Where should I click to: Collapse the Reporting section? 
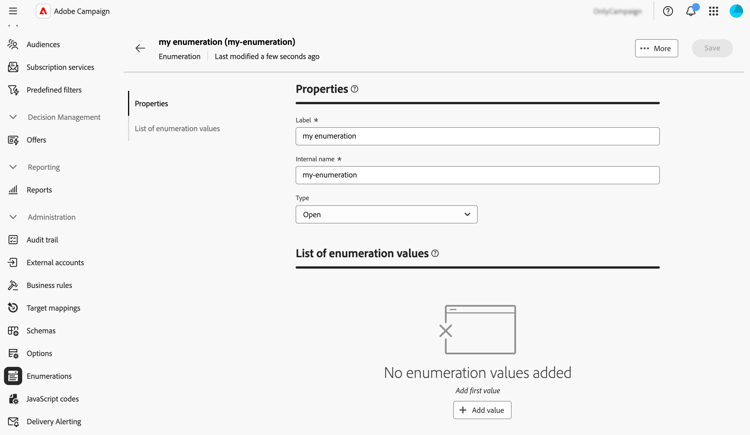pos(13,167)
